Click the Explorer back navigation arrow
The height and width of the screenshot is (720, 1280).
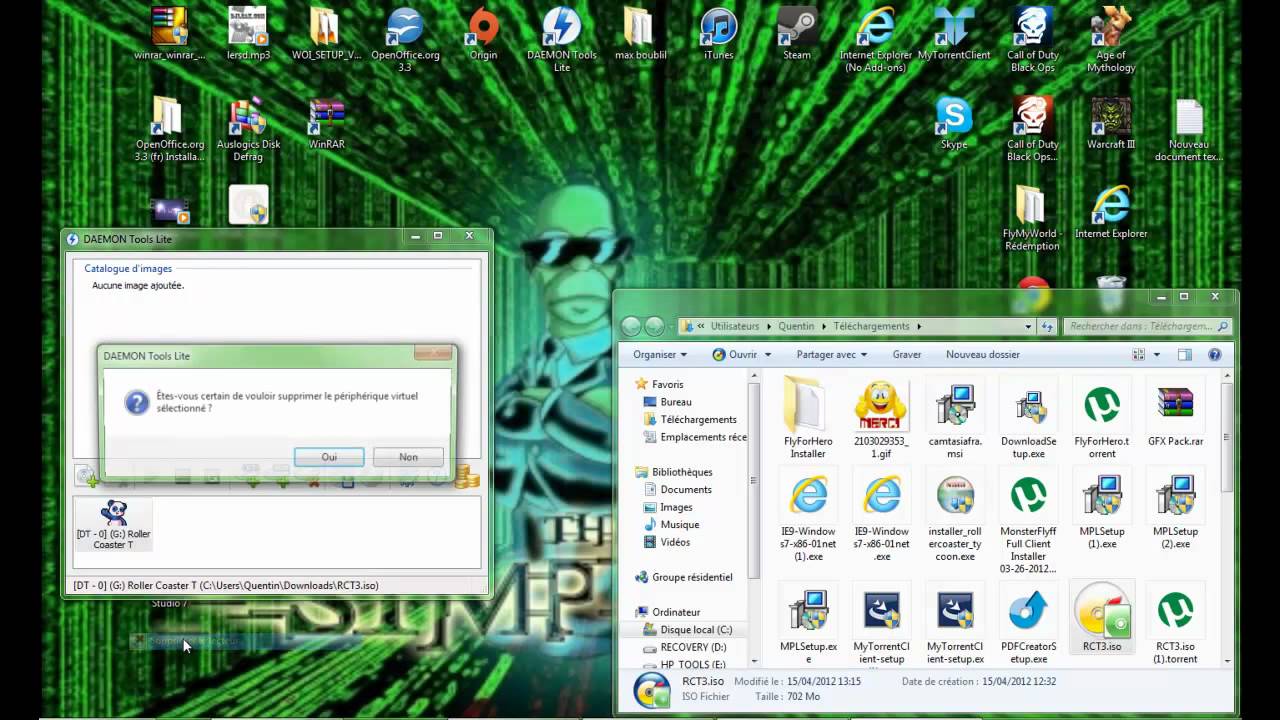[631, 326]
